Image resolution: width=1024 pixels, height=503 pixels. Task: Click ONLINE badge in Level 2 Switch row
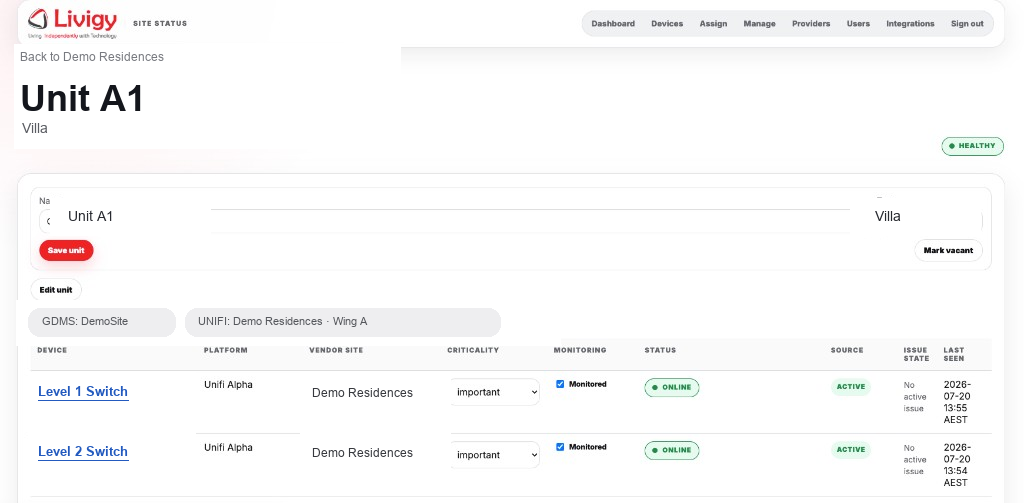[671, 450]
